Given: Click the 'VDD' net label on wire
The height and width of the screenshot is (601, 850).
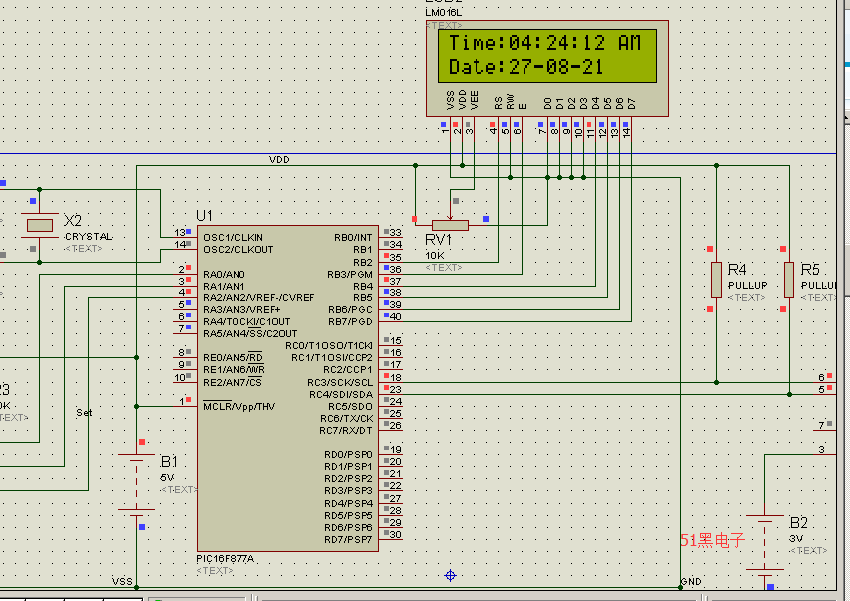Looking at the screenshot, I should point(279,159).
